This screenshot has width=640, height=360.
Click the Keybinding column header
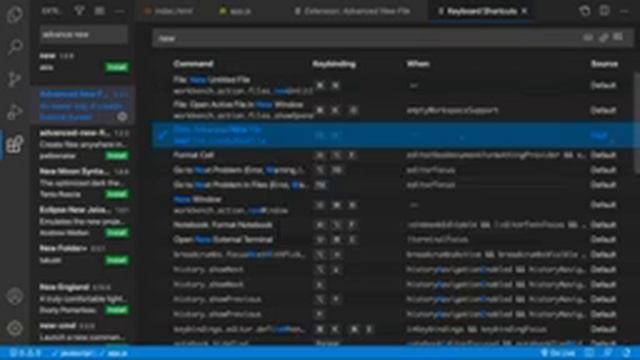tap(334, 64)
